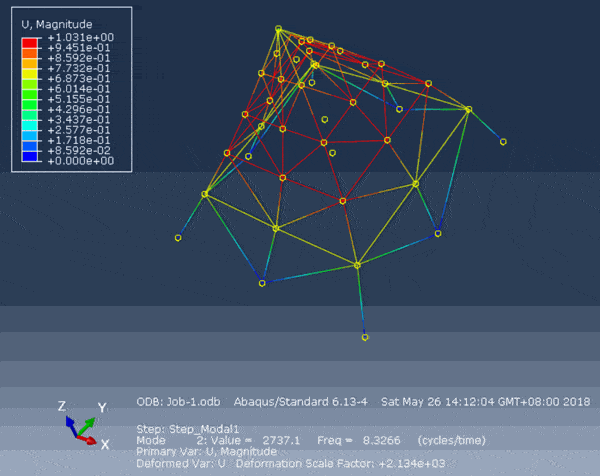Select legend value +2.577e-01
The width and height of the screenshot is (600, 476).
click(x=78, y=130)
